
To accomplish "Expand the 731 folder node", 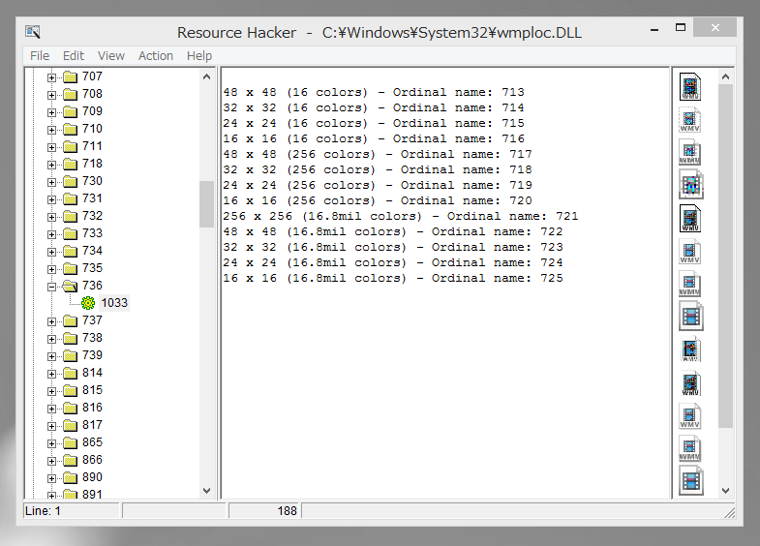I will coord(51,200).
